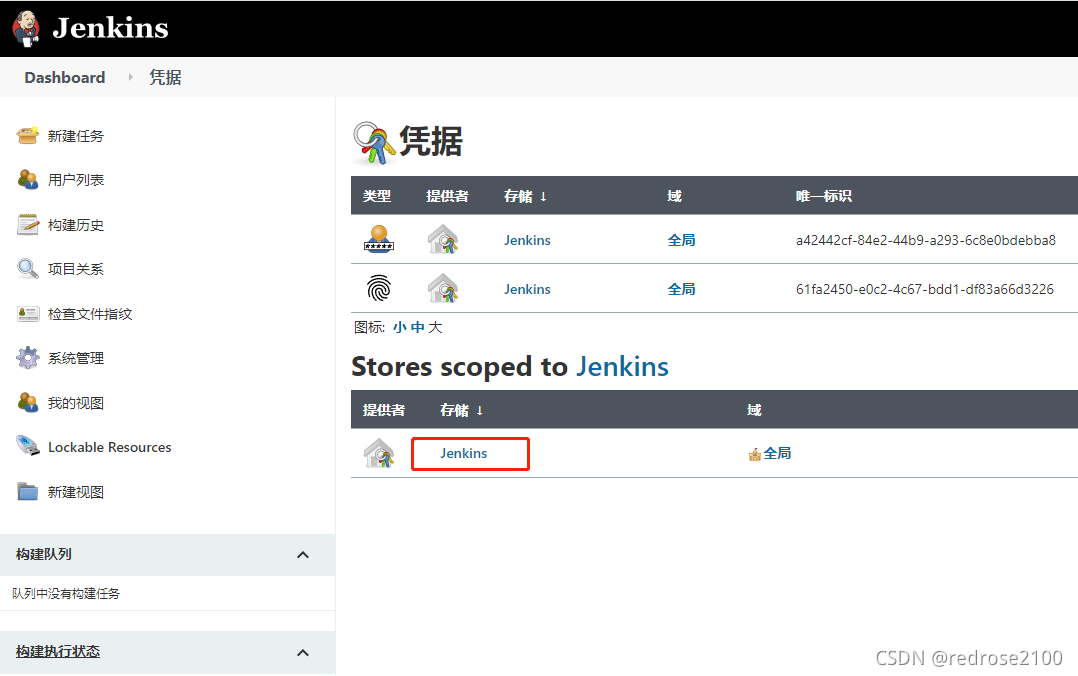Image resolution: width=1078 pixels, height=676 pixels.
Task: Click provider icon in 61fa2450 row
Action: (x=443, y=288)
